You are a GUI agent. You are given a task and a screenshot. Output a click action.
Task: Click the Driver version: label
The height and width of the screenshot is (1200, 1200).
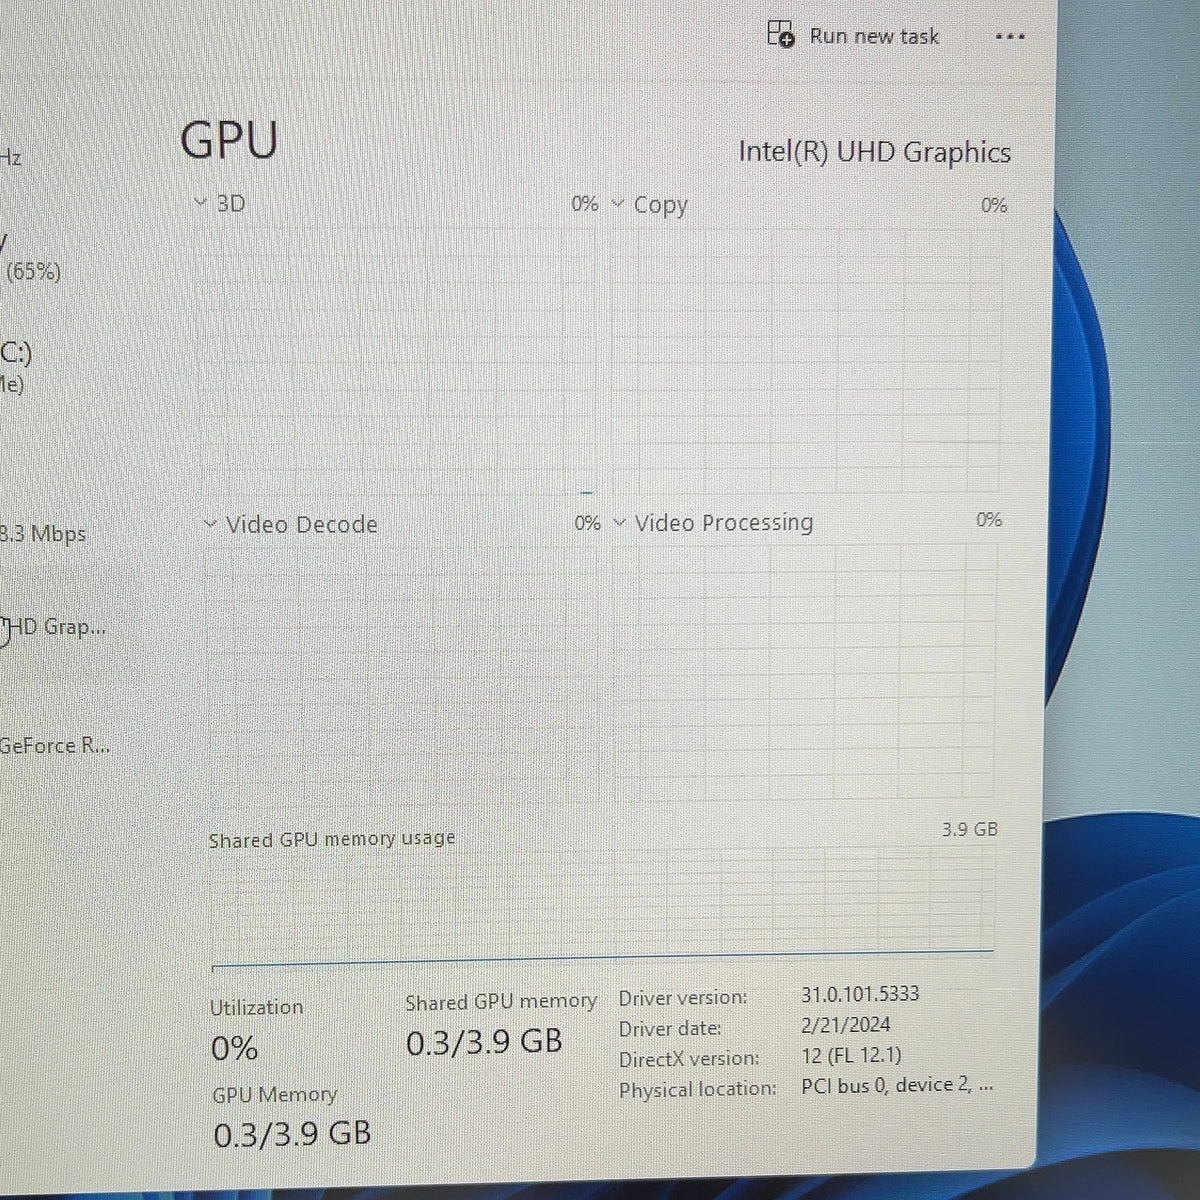point(683,998)
